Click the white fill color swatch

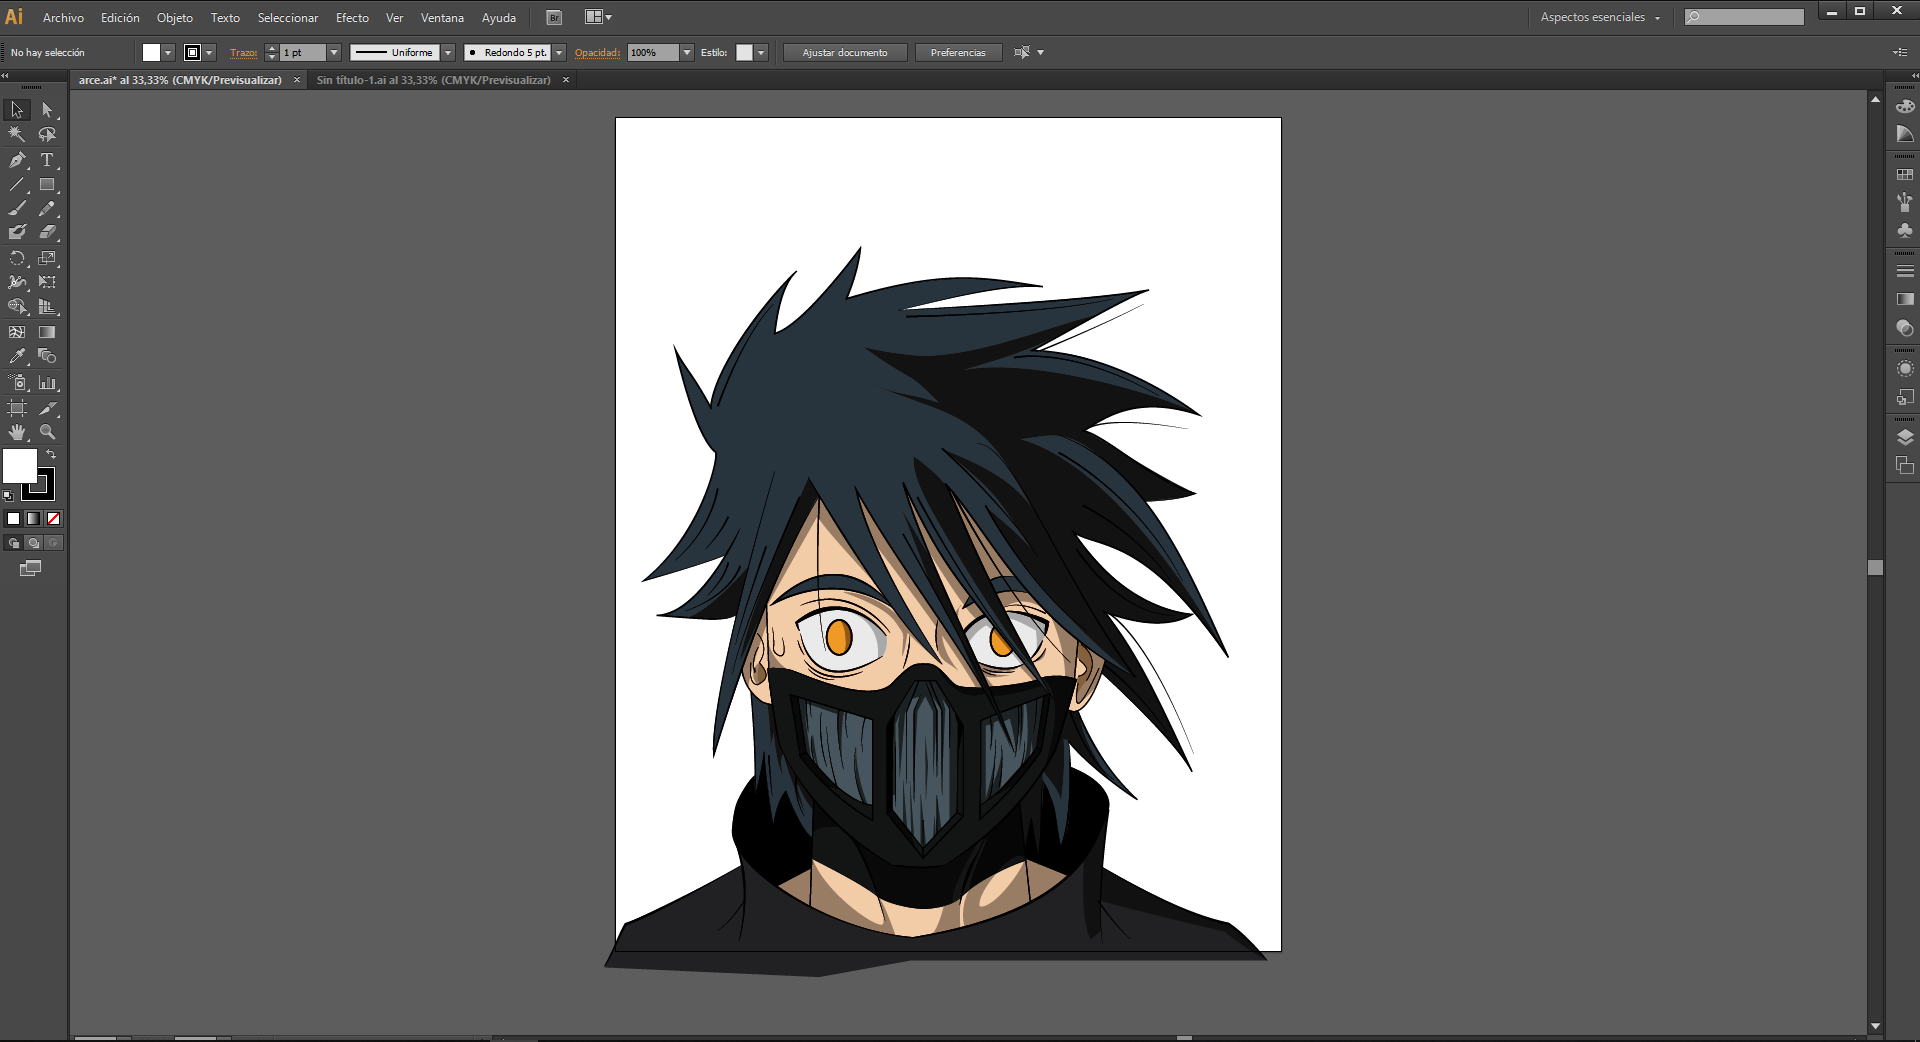(x=20, y=466)
